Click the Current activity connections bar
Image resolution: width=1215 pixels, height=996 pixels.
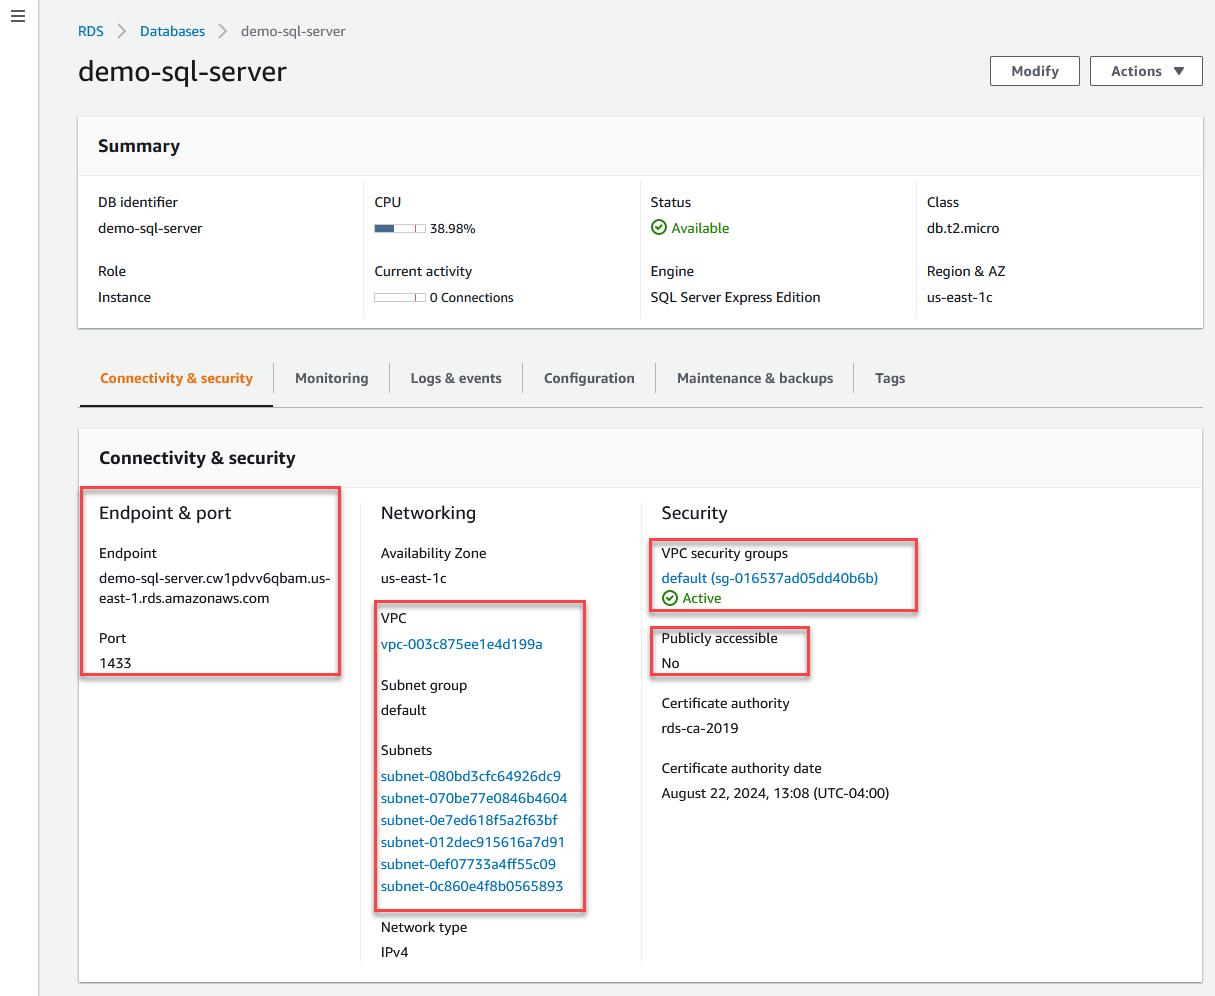[400, 297]
